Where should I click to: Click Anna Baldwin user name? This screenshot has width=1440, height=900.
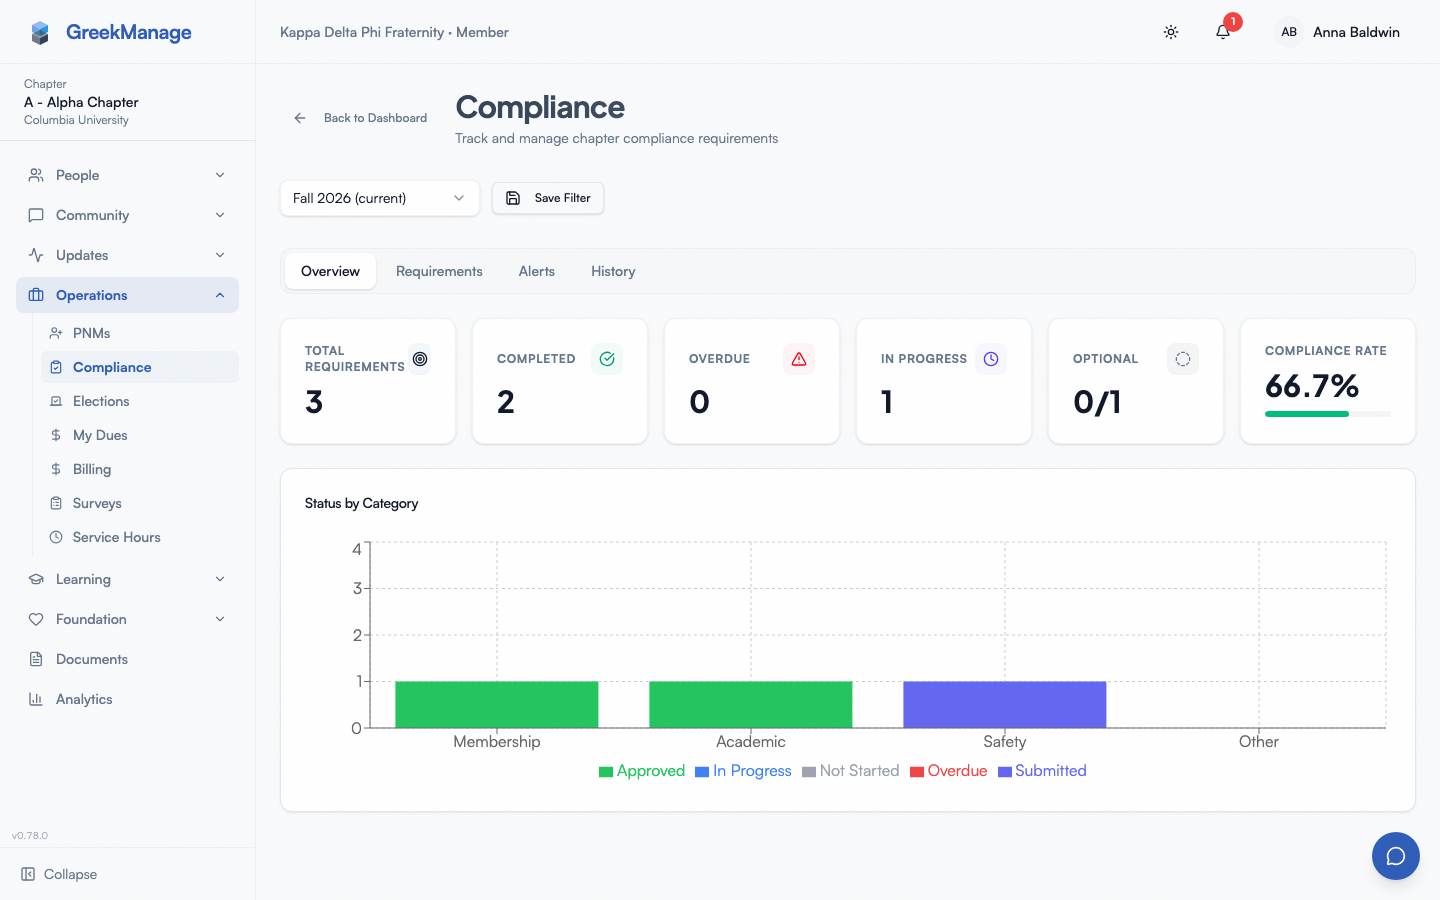(1356, 32)
